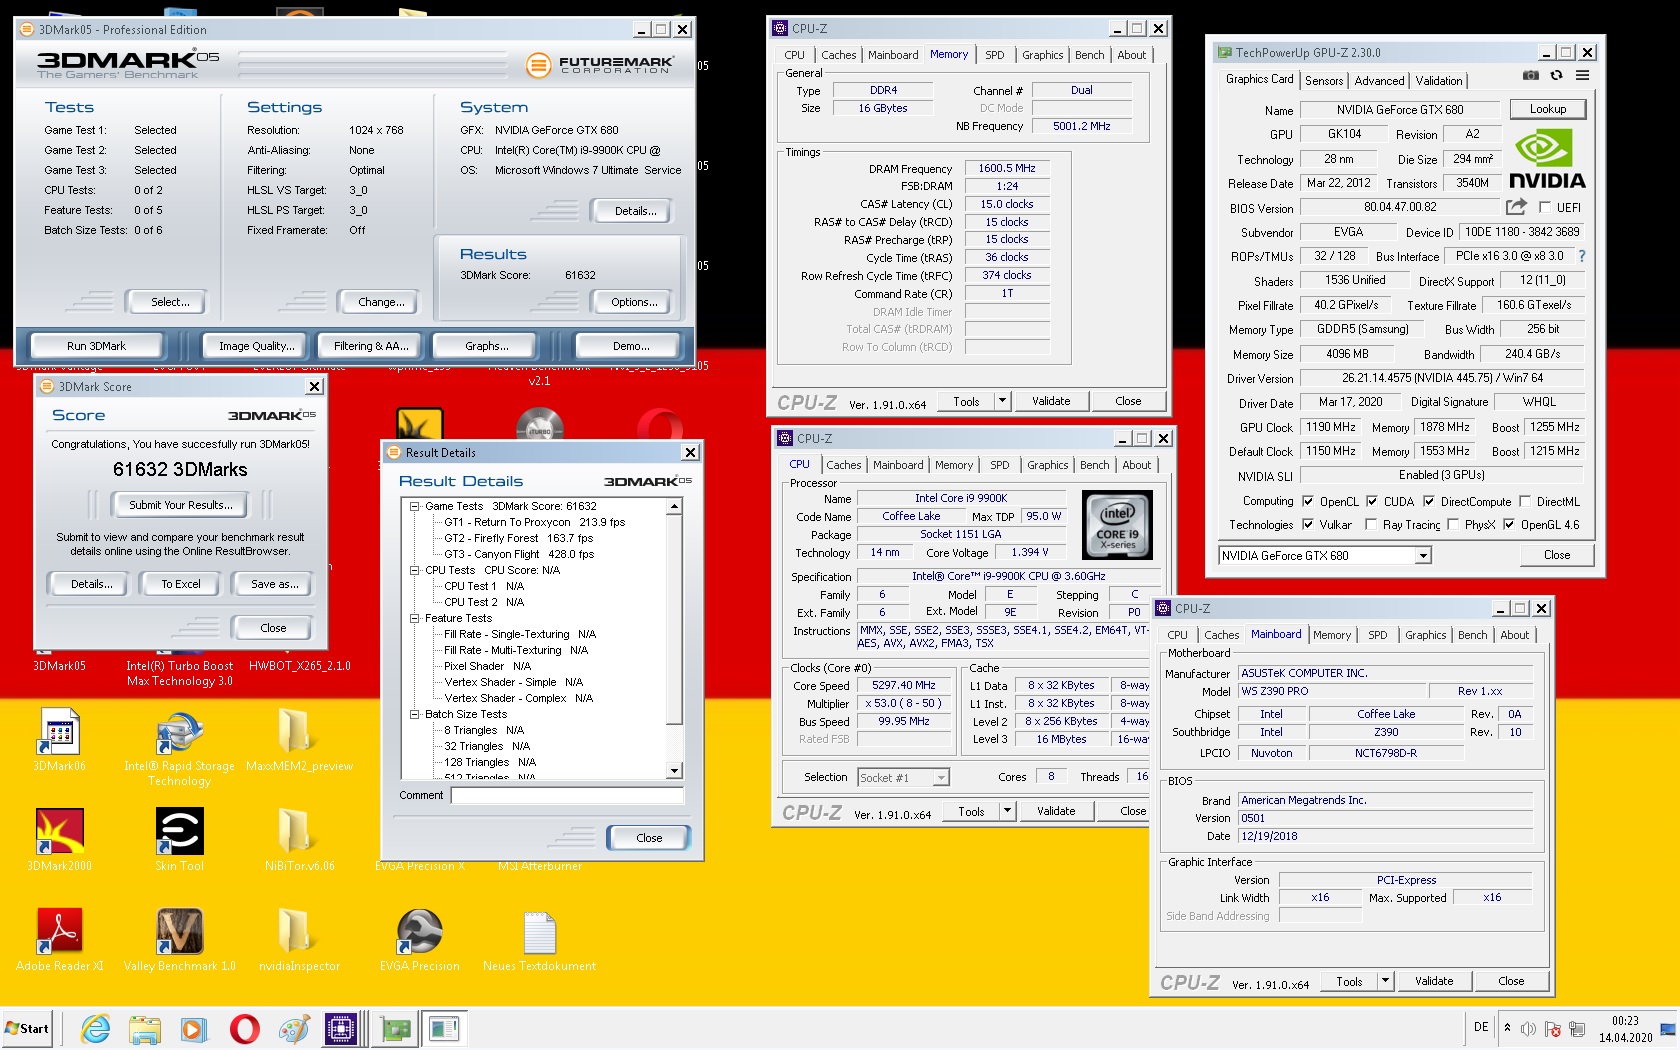This screenshot has width=1680, height=1050.
Task: Collapse the CPU Tests tree node
Action: click(x=414, y=570)
